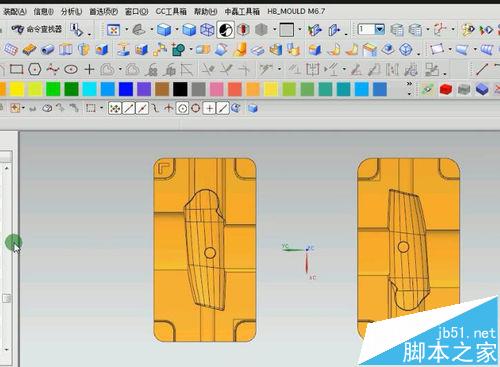Pick the pure blue color swatch

click(126, 89)
